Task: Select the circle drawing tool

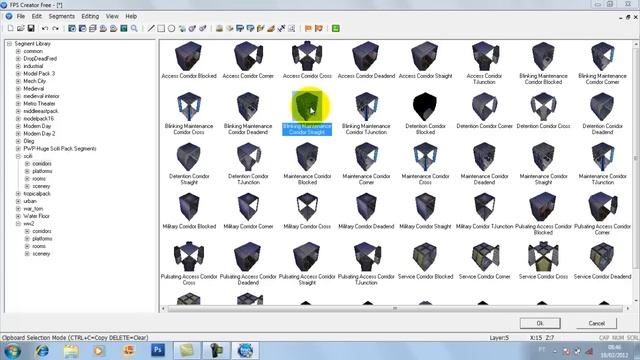Action: click(171, 28)
